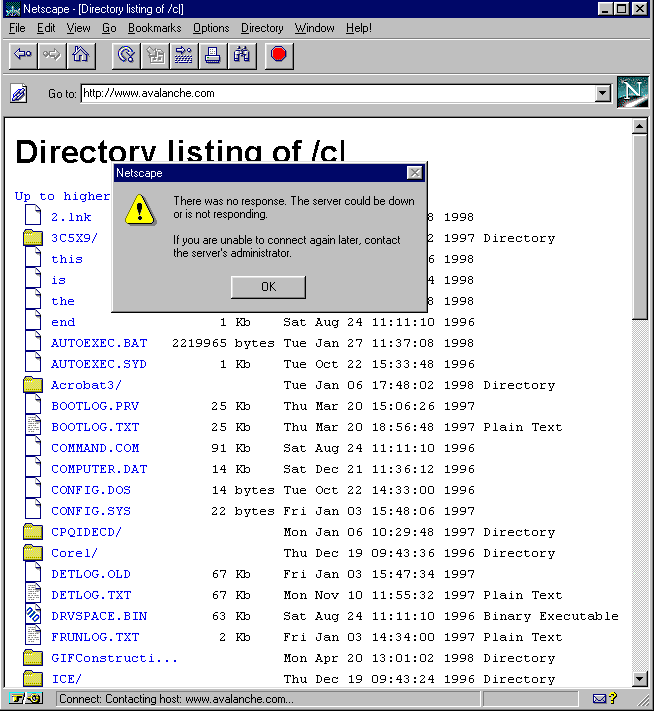Image resolution: width=654 pixels, height=711 pixels.
Task: Click the Open Location toolbar icon
Action: point(184,56)
